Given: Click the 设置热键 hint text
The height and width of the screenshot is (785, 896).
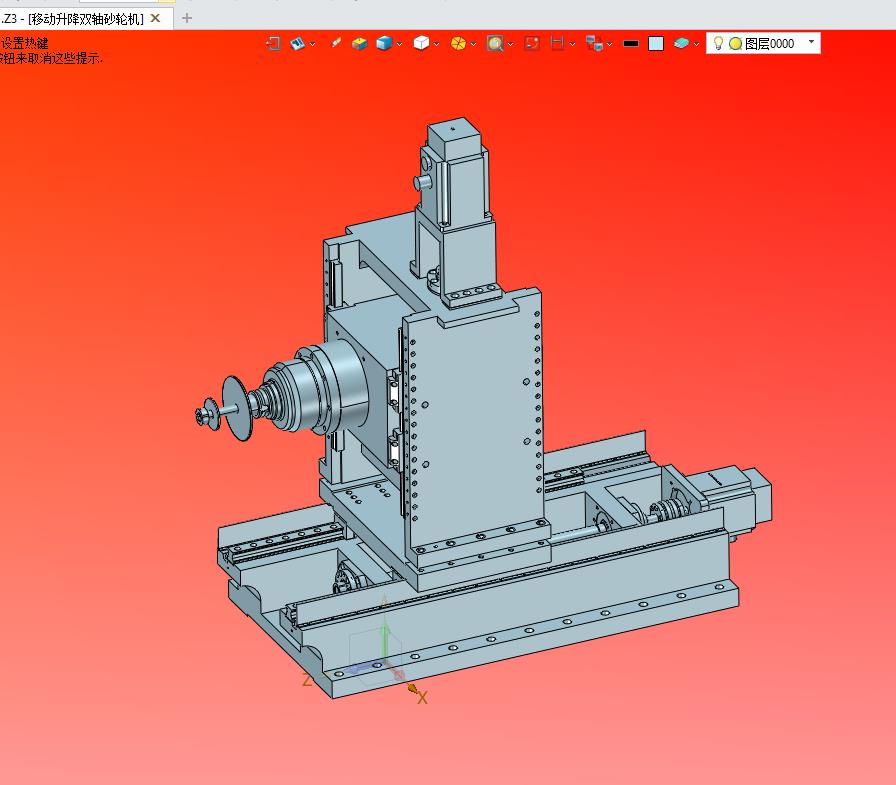Looking at the screenshot, I should click(x=25, y=43).
